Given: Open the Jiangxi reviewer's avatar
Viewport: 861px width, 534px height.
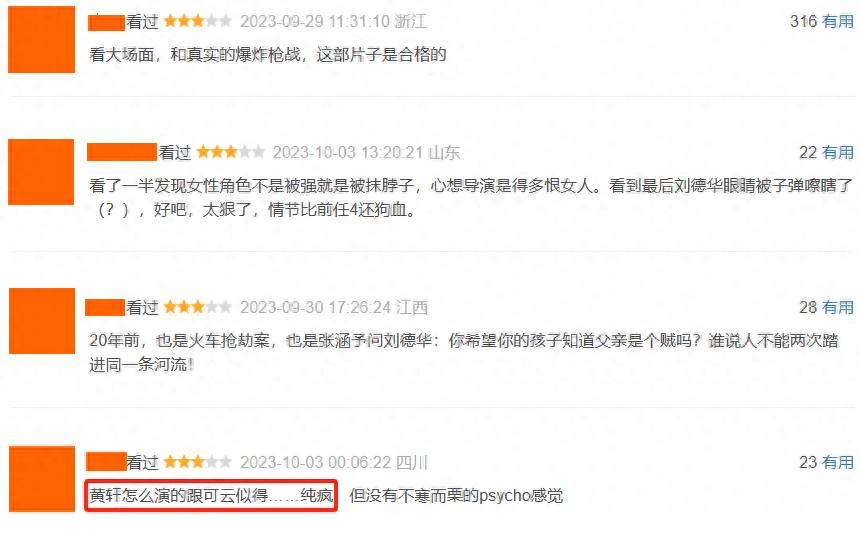Looking at the screenshot, I should [42, 321].
